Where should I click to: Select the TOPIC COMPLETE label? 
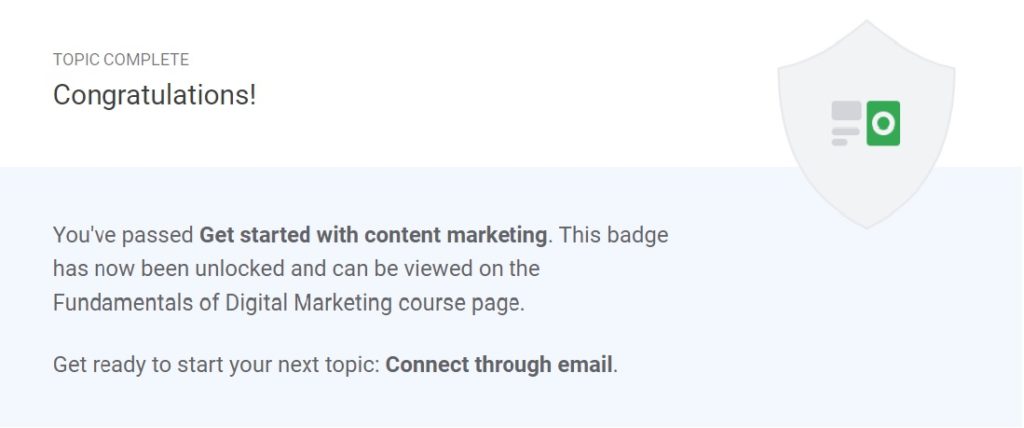tap(121, 60)
